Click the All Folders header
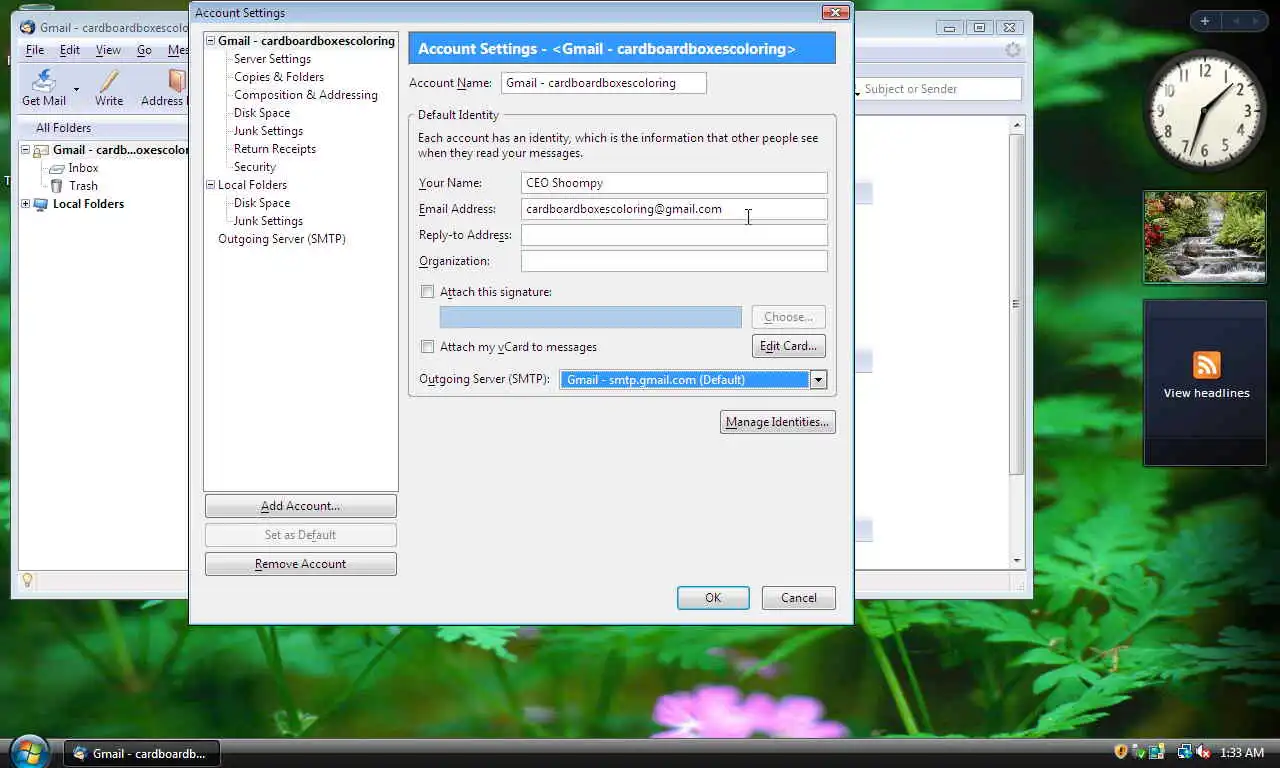Image resolution: width=1280 pixels, height=768 pixels. point(63,128)
